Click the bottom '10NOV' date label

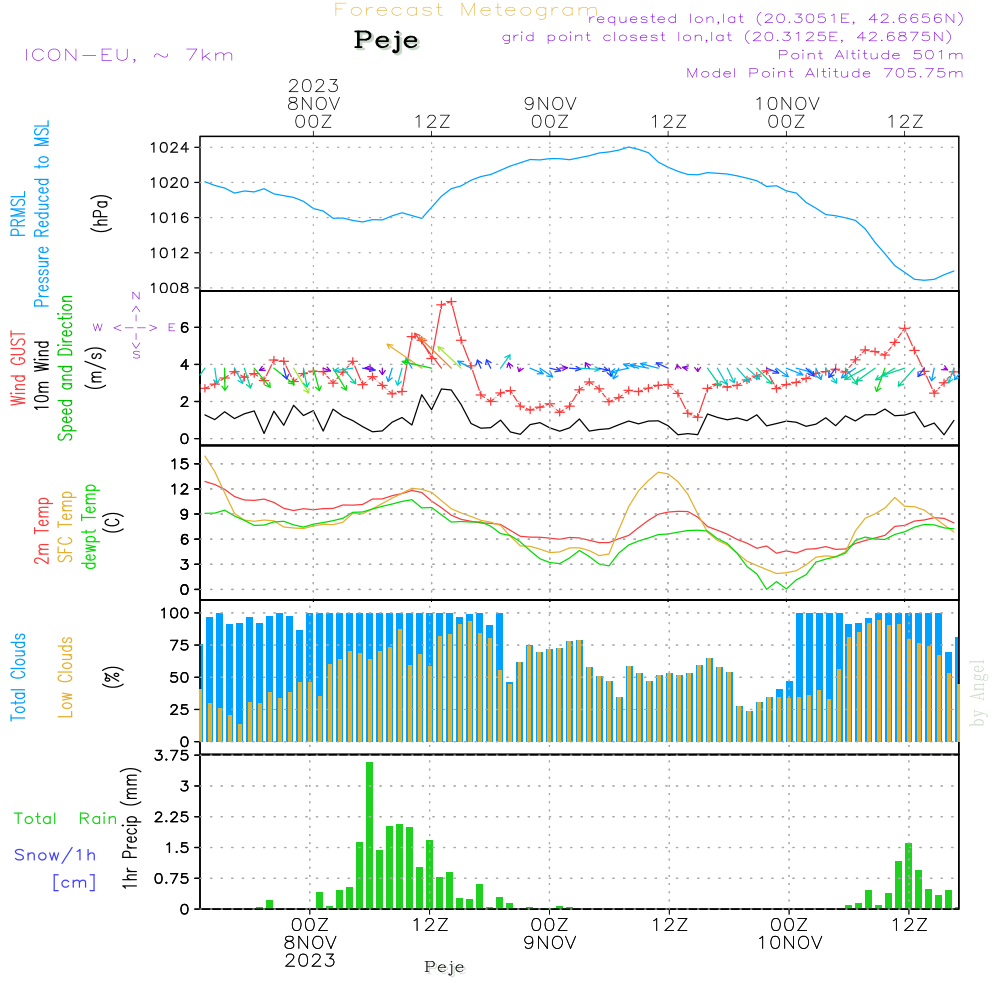click(x=790, y=943)
